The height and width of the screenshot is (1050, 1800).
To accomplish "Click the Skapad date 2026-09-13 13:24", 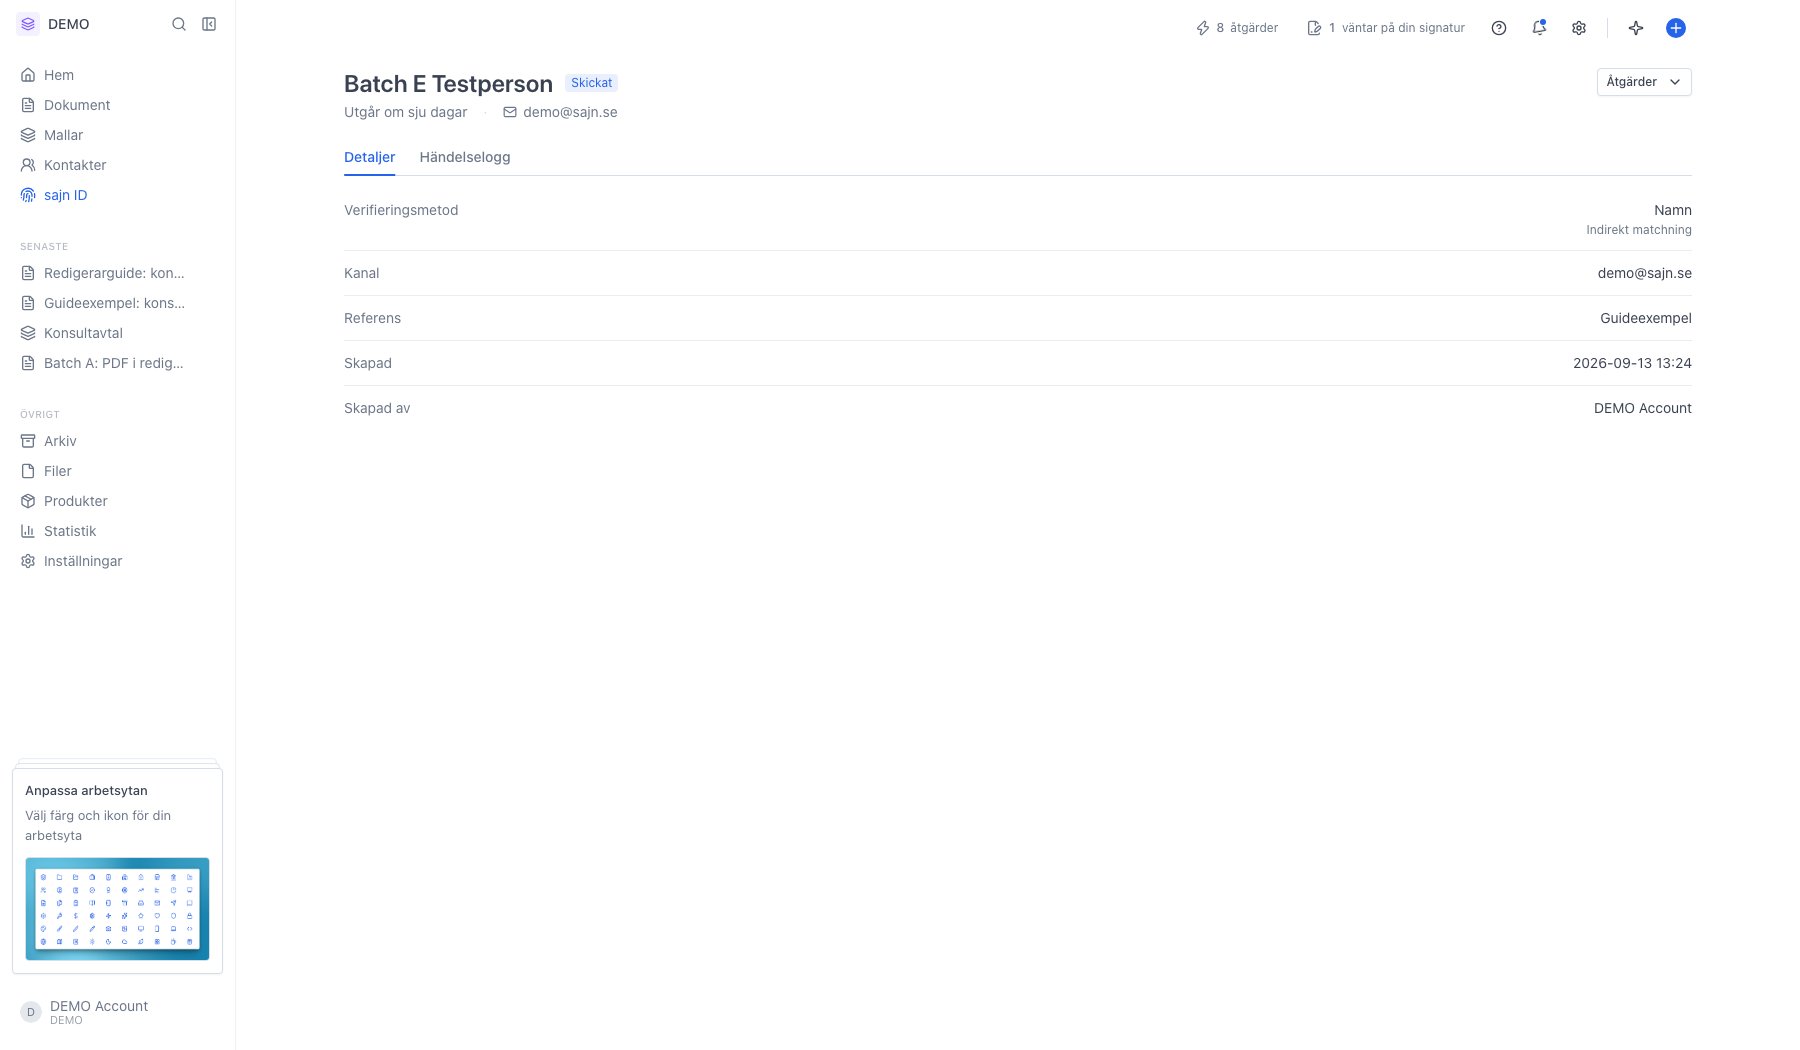I will coord(1632,363).
